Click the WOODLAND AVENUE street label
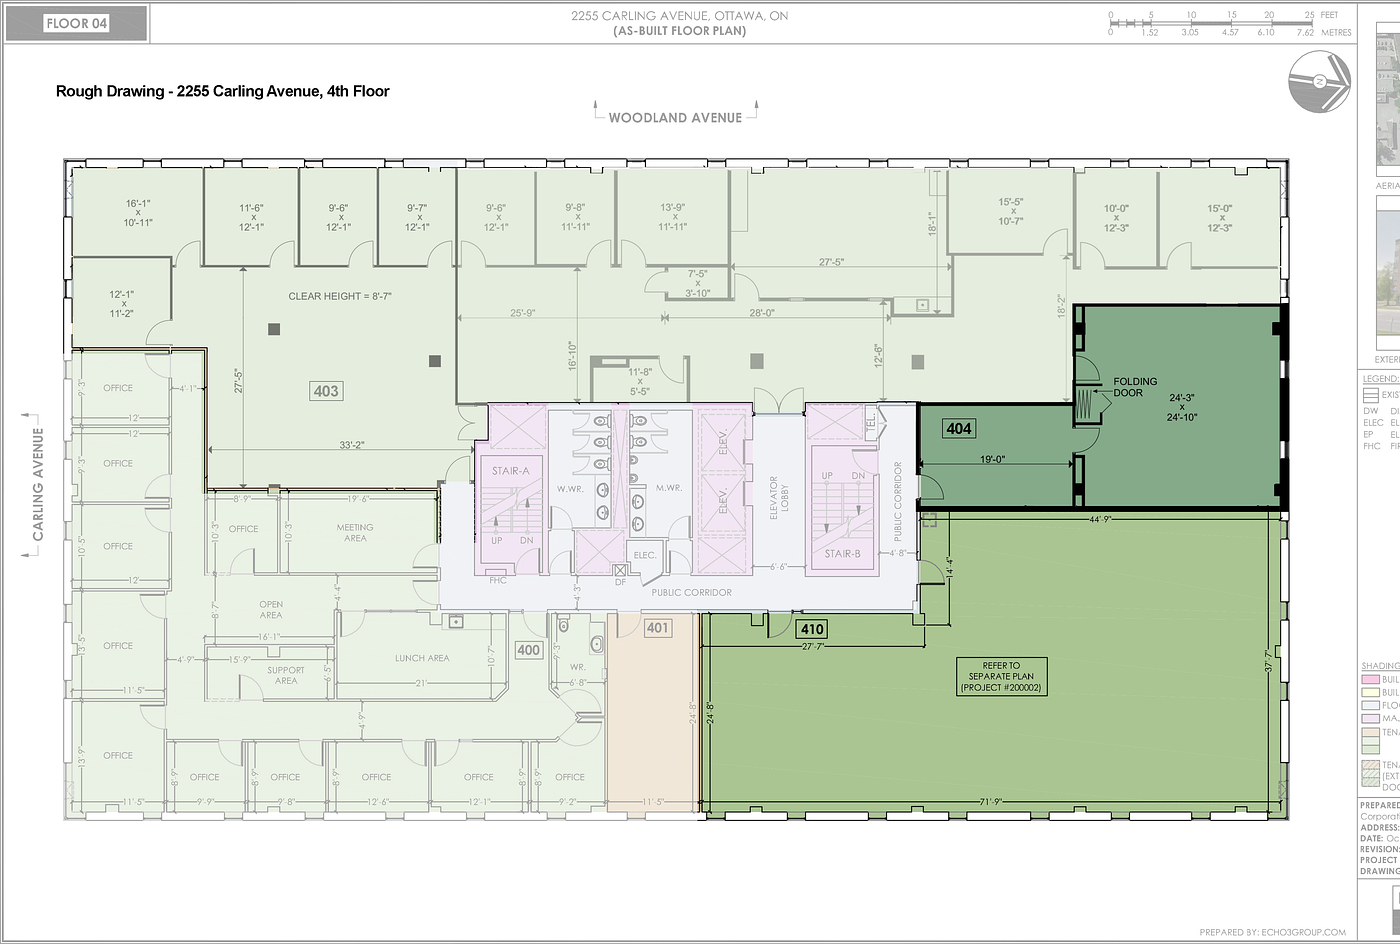1400x944 pixels. [x=675, y=117]
